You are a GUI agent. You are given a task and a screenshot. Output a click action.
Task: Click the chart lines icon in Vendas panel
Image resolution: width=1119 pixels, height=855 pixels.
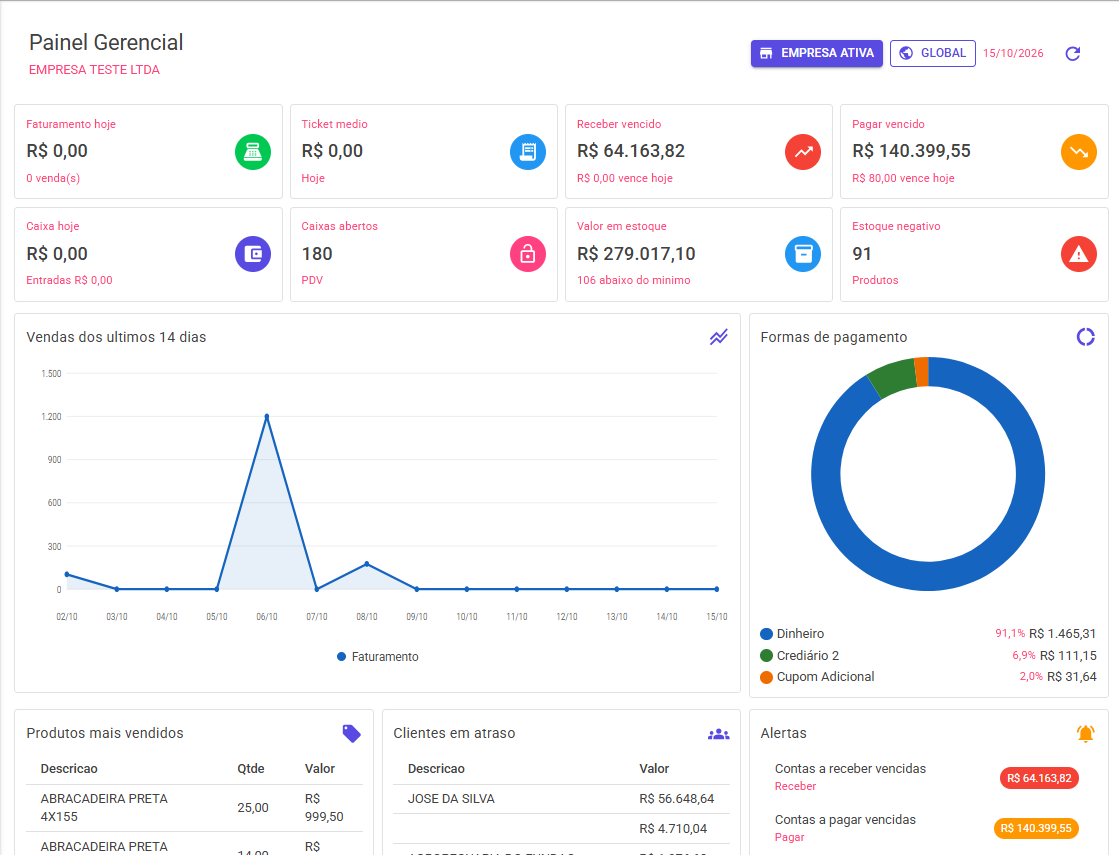point(719,337)
